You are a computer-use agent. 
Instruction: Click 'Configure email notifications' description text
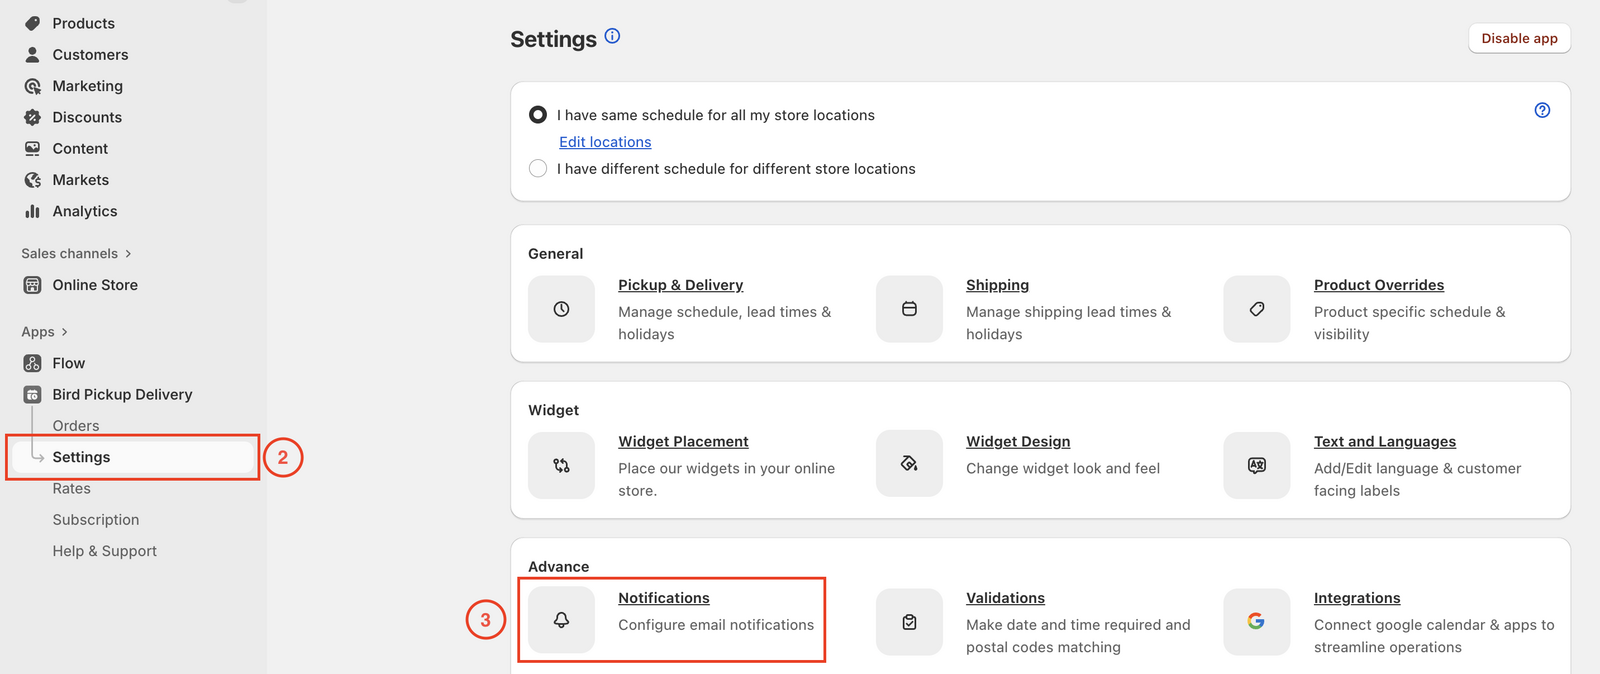[716, 625]
